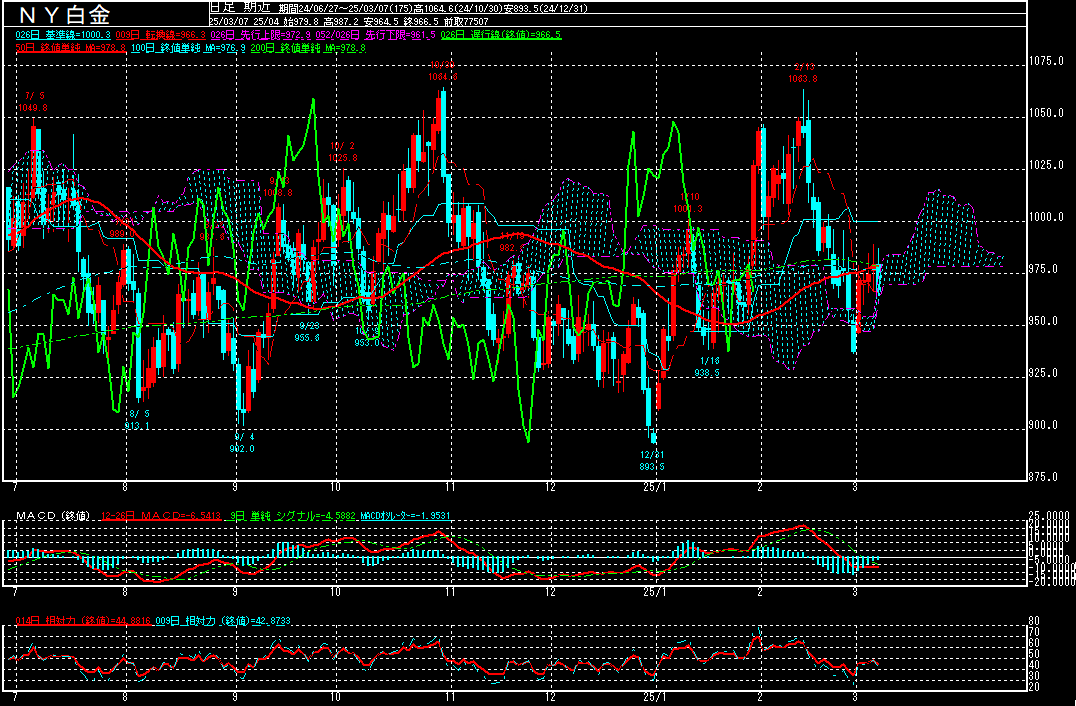1076x706 pixels.
Task: Click the 12-26日 MACD=-6.5413 legend
Action: pos(161,515)
